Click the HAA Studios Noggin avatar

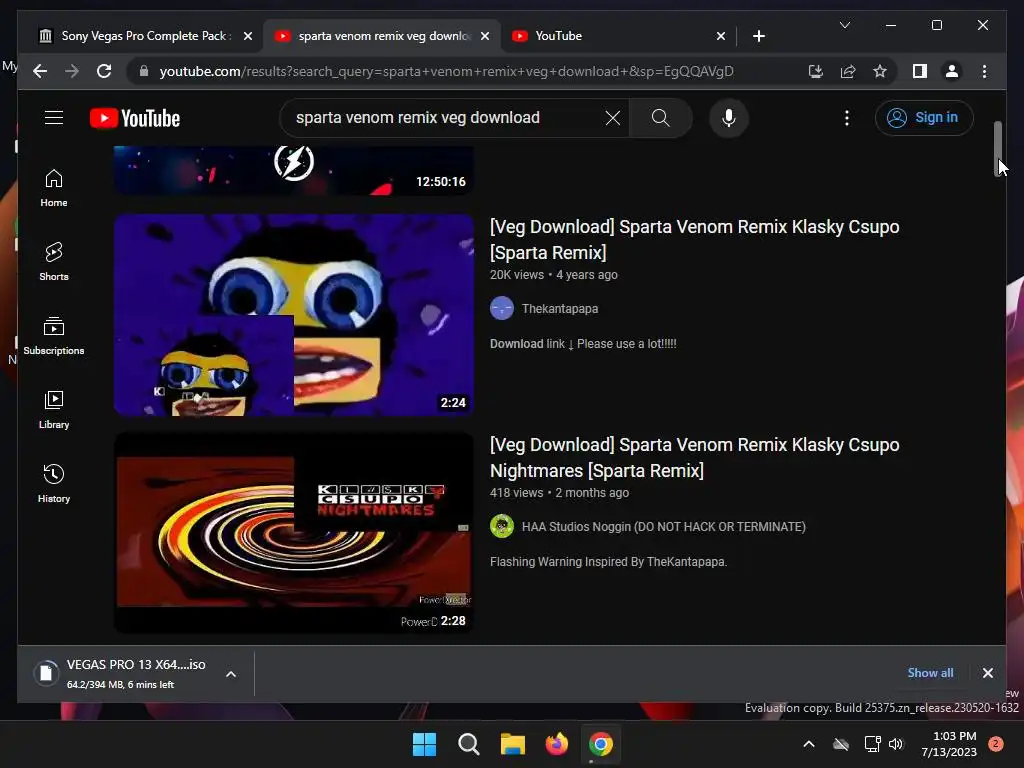(x=502, y=526)
